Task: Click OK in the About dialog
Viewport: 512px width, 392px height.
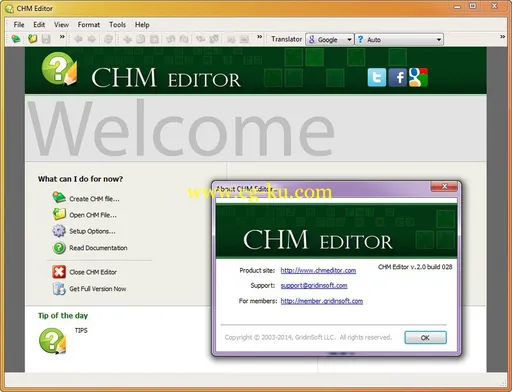Action: click(425, 338)
